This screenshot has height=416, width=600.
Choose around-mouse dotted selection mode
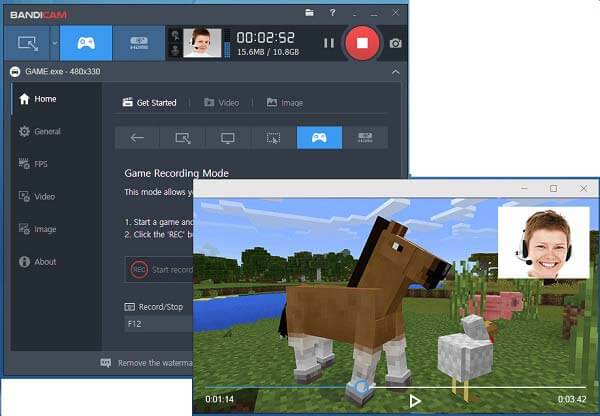[x=274, y=137]
